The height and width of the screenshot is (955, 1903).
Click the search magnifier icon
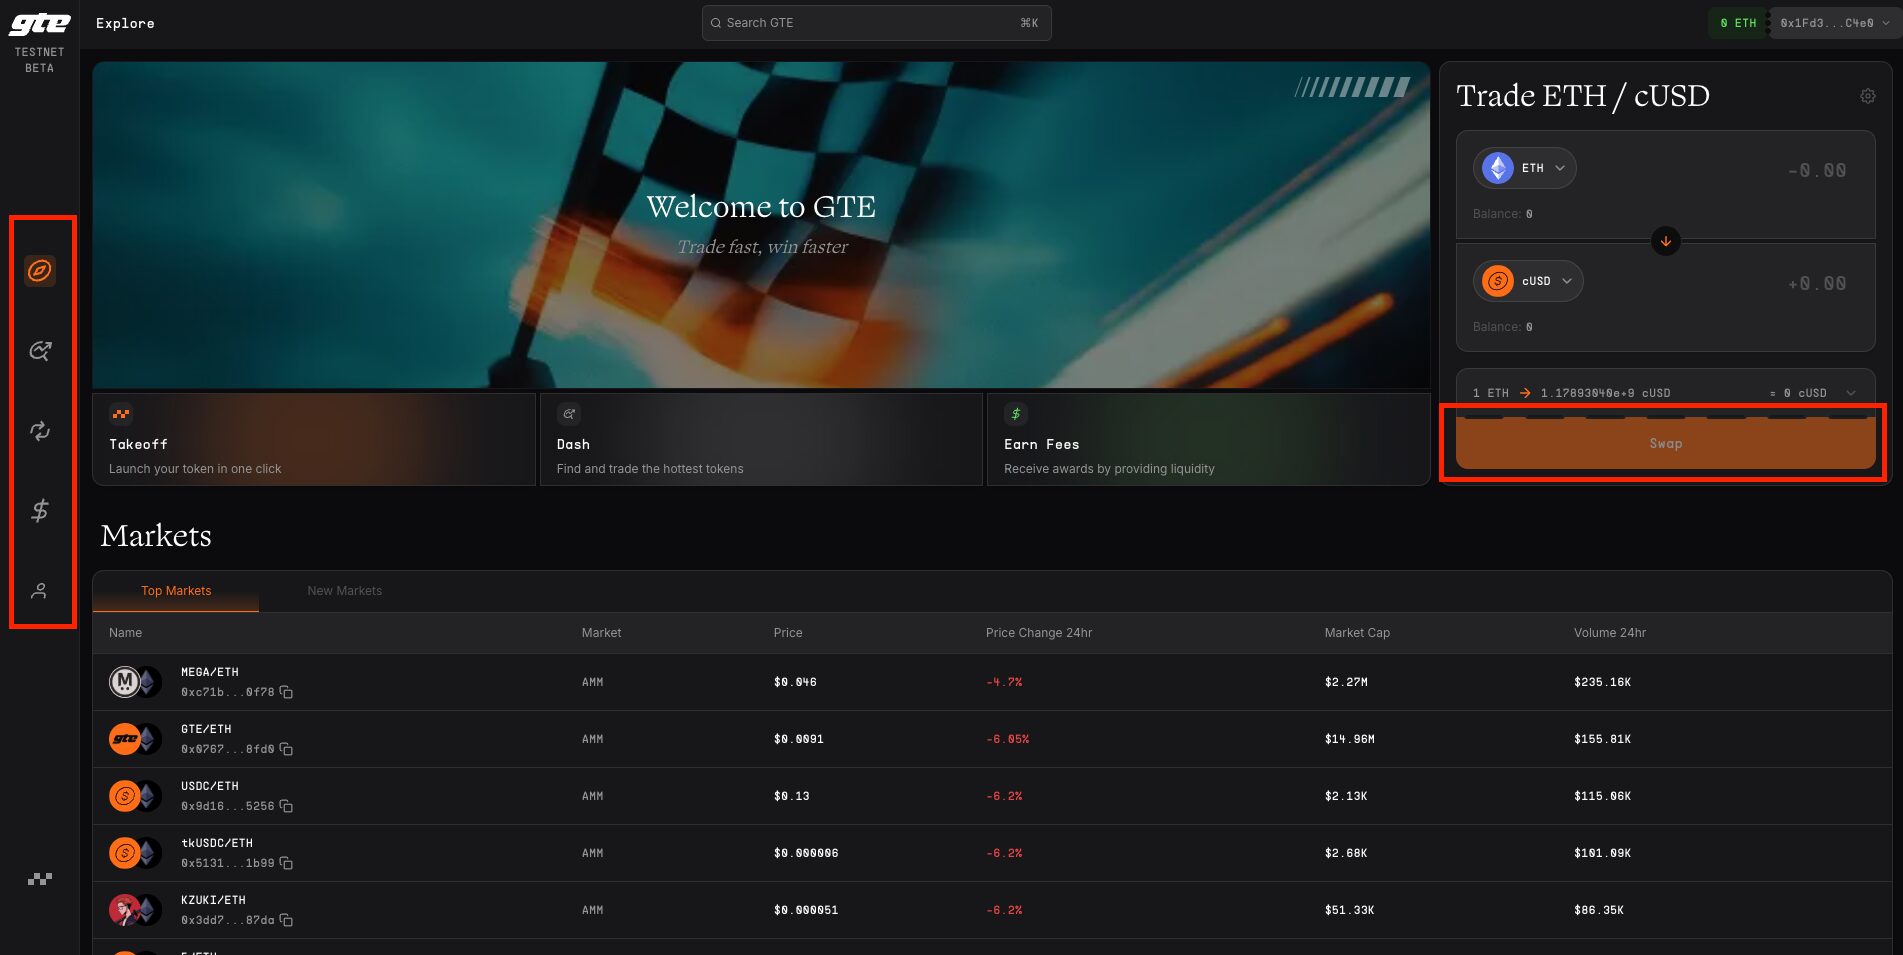716,23
